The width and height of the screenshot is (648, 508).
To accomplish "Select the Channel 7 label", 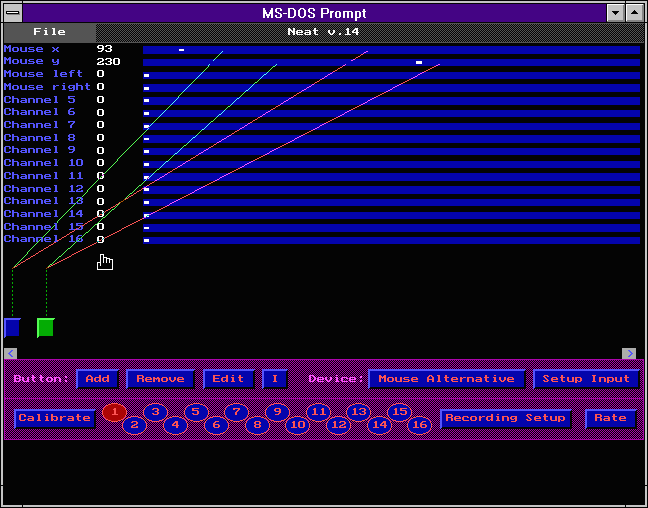I will [x=40, y=125].
